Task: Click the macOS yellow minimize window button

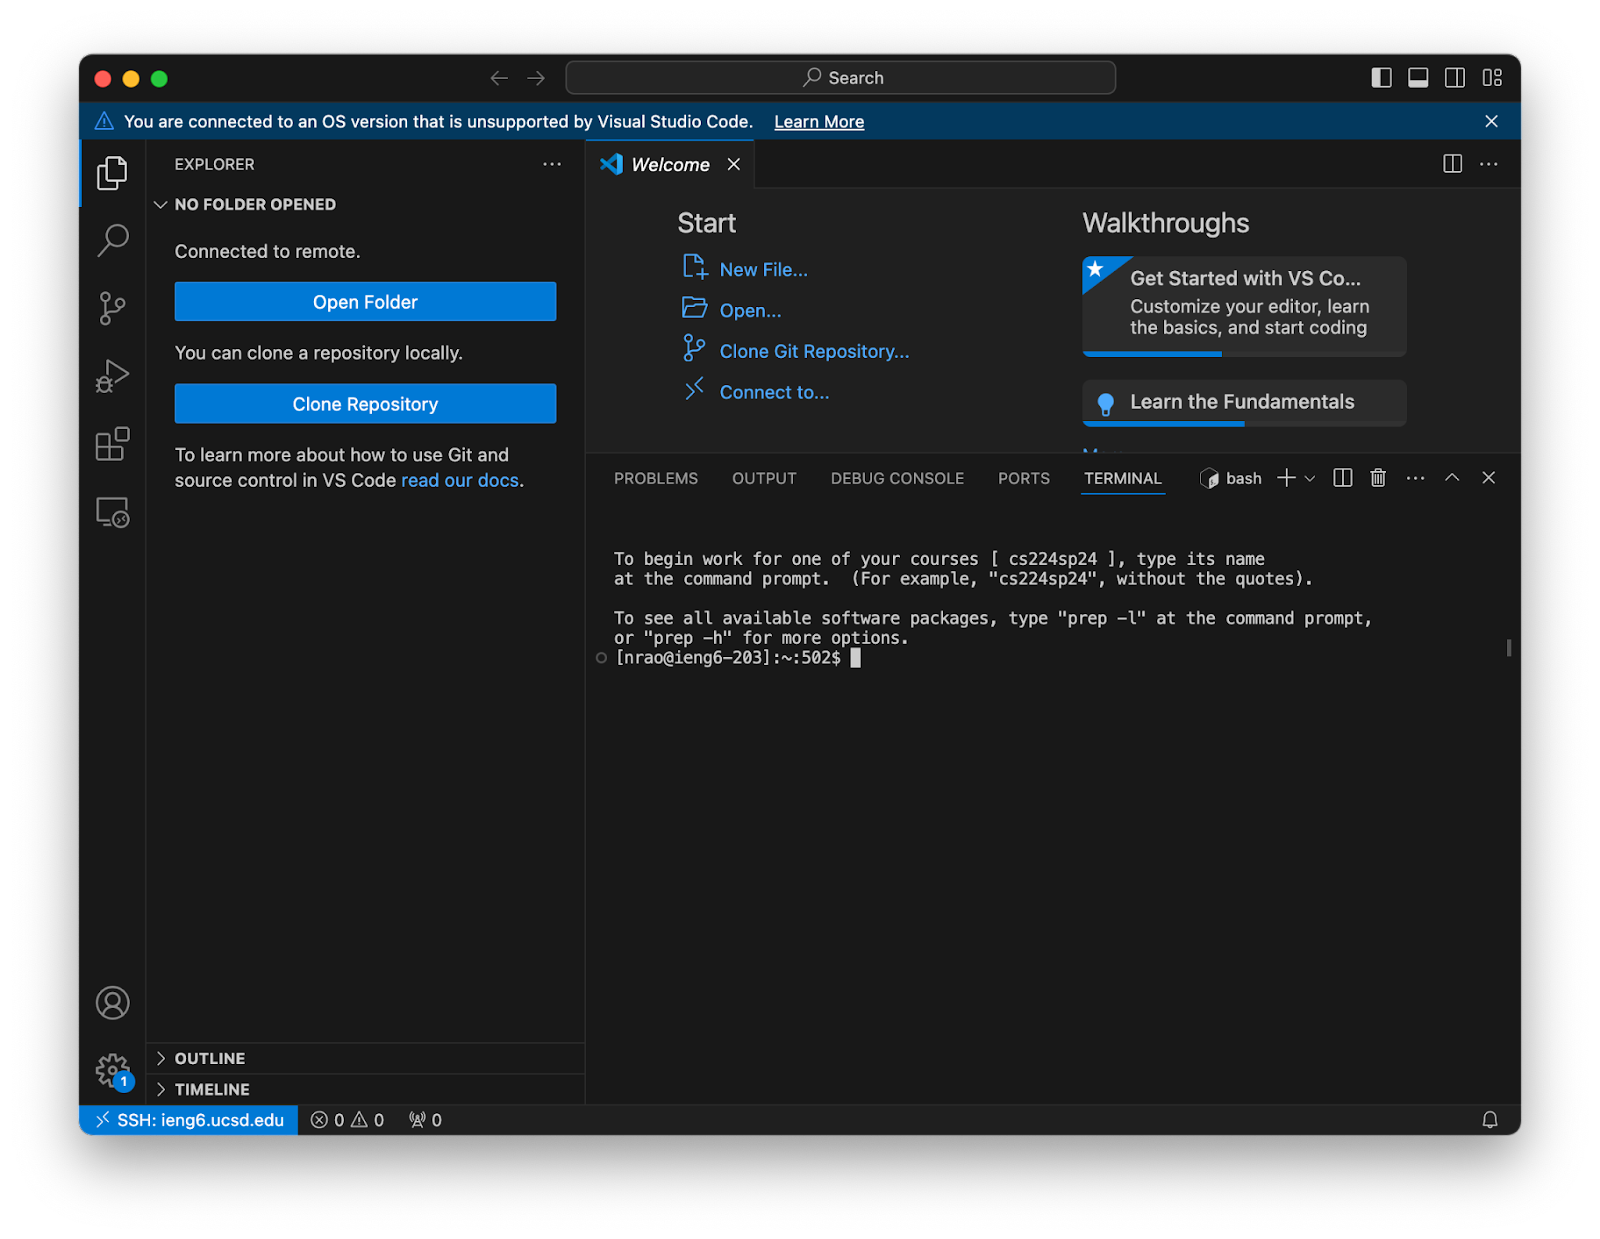Action: pos(131,78)
